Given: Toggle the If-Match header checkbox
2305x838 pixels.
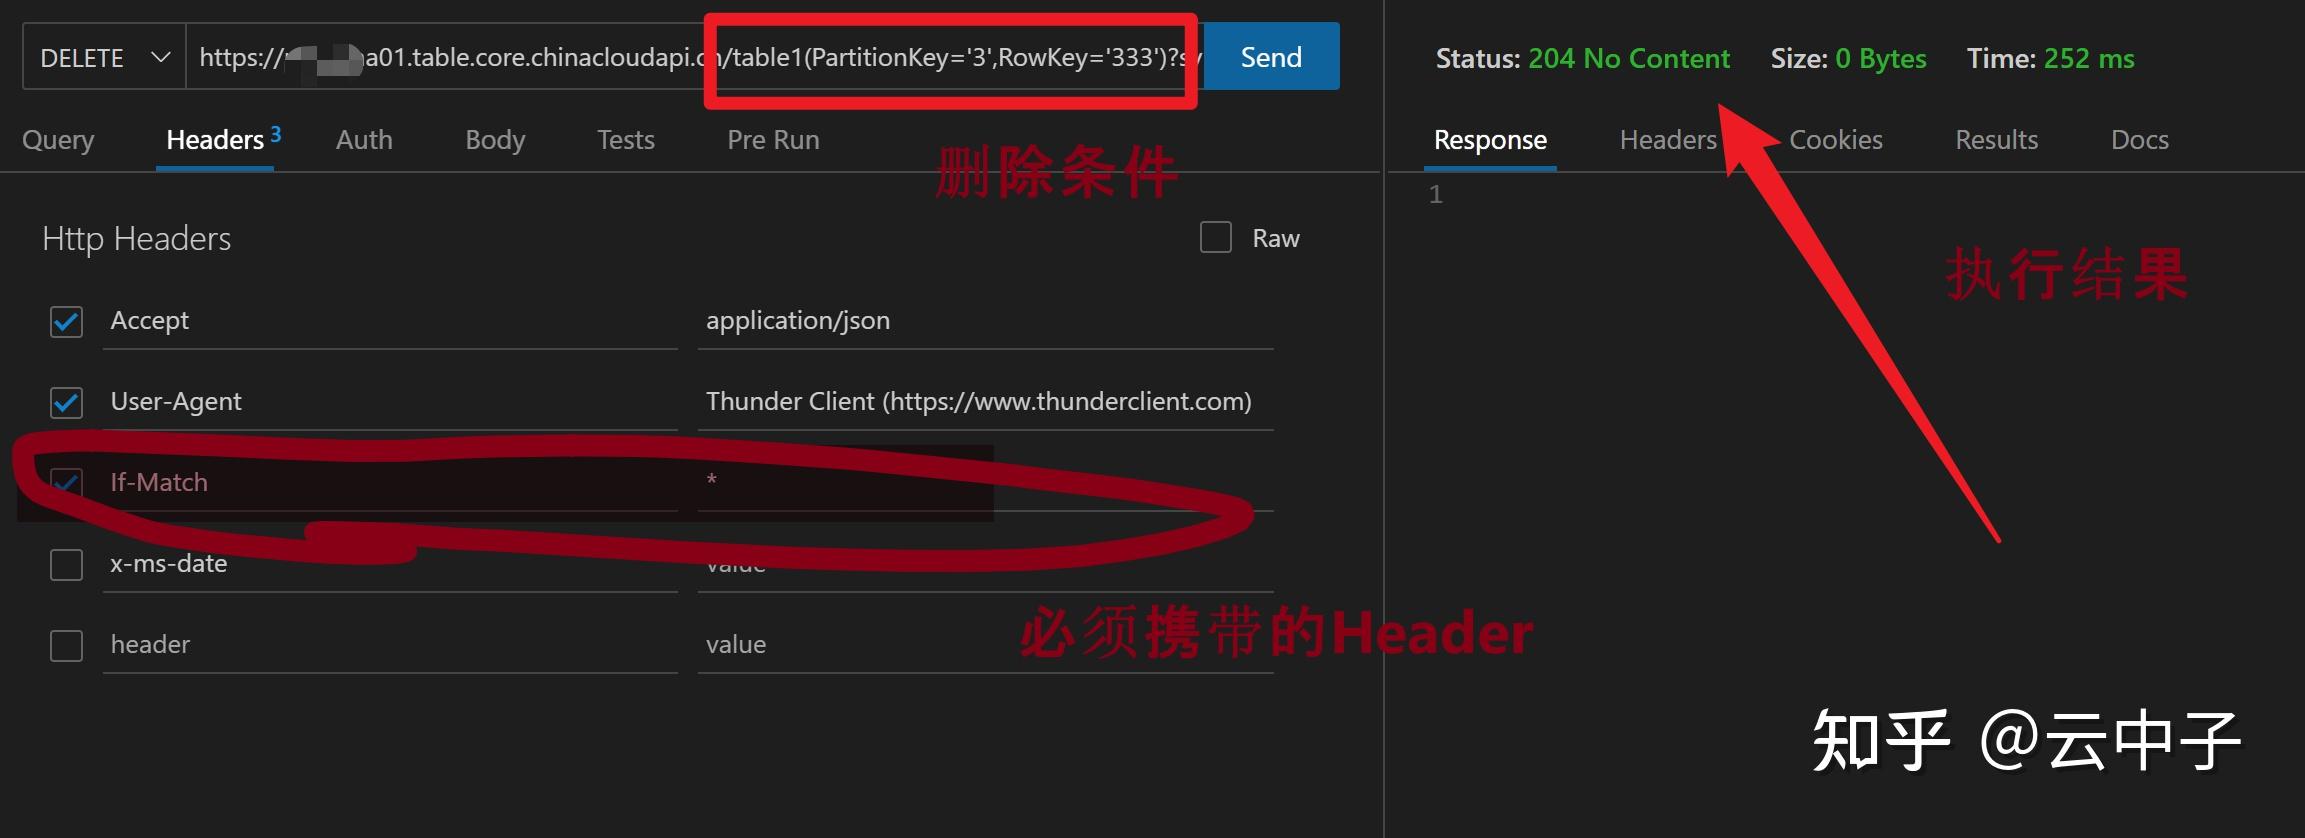Looking at the screenshot, I should coord(66,484).
